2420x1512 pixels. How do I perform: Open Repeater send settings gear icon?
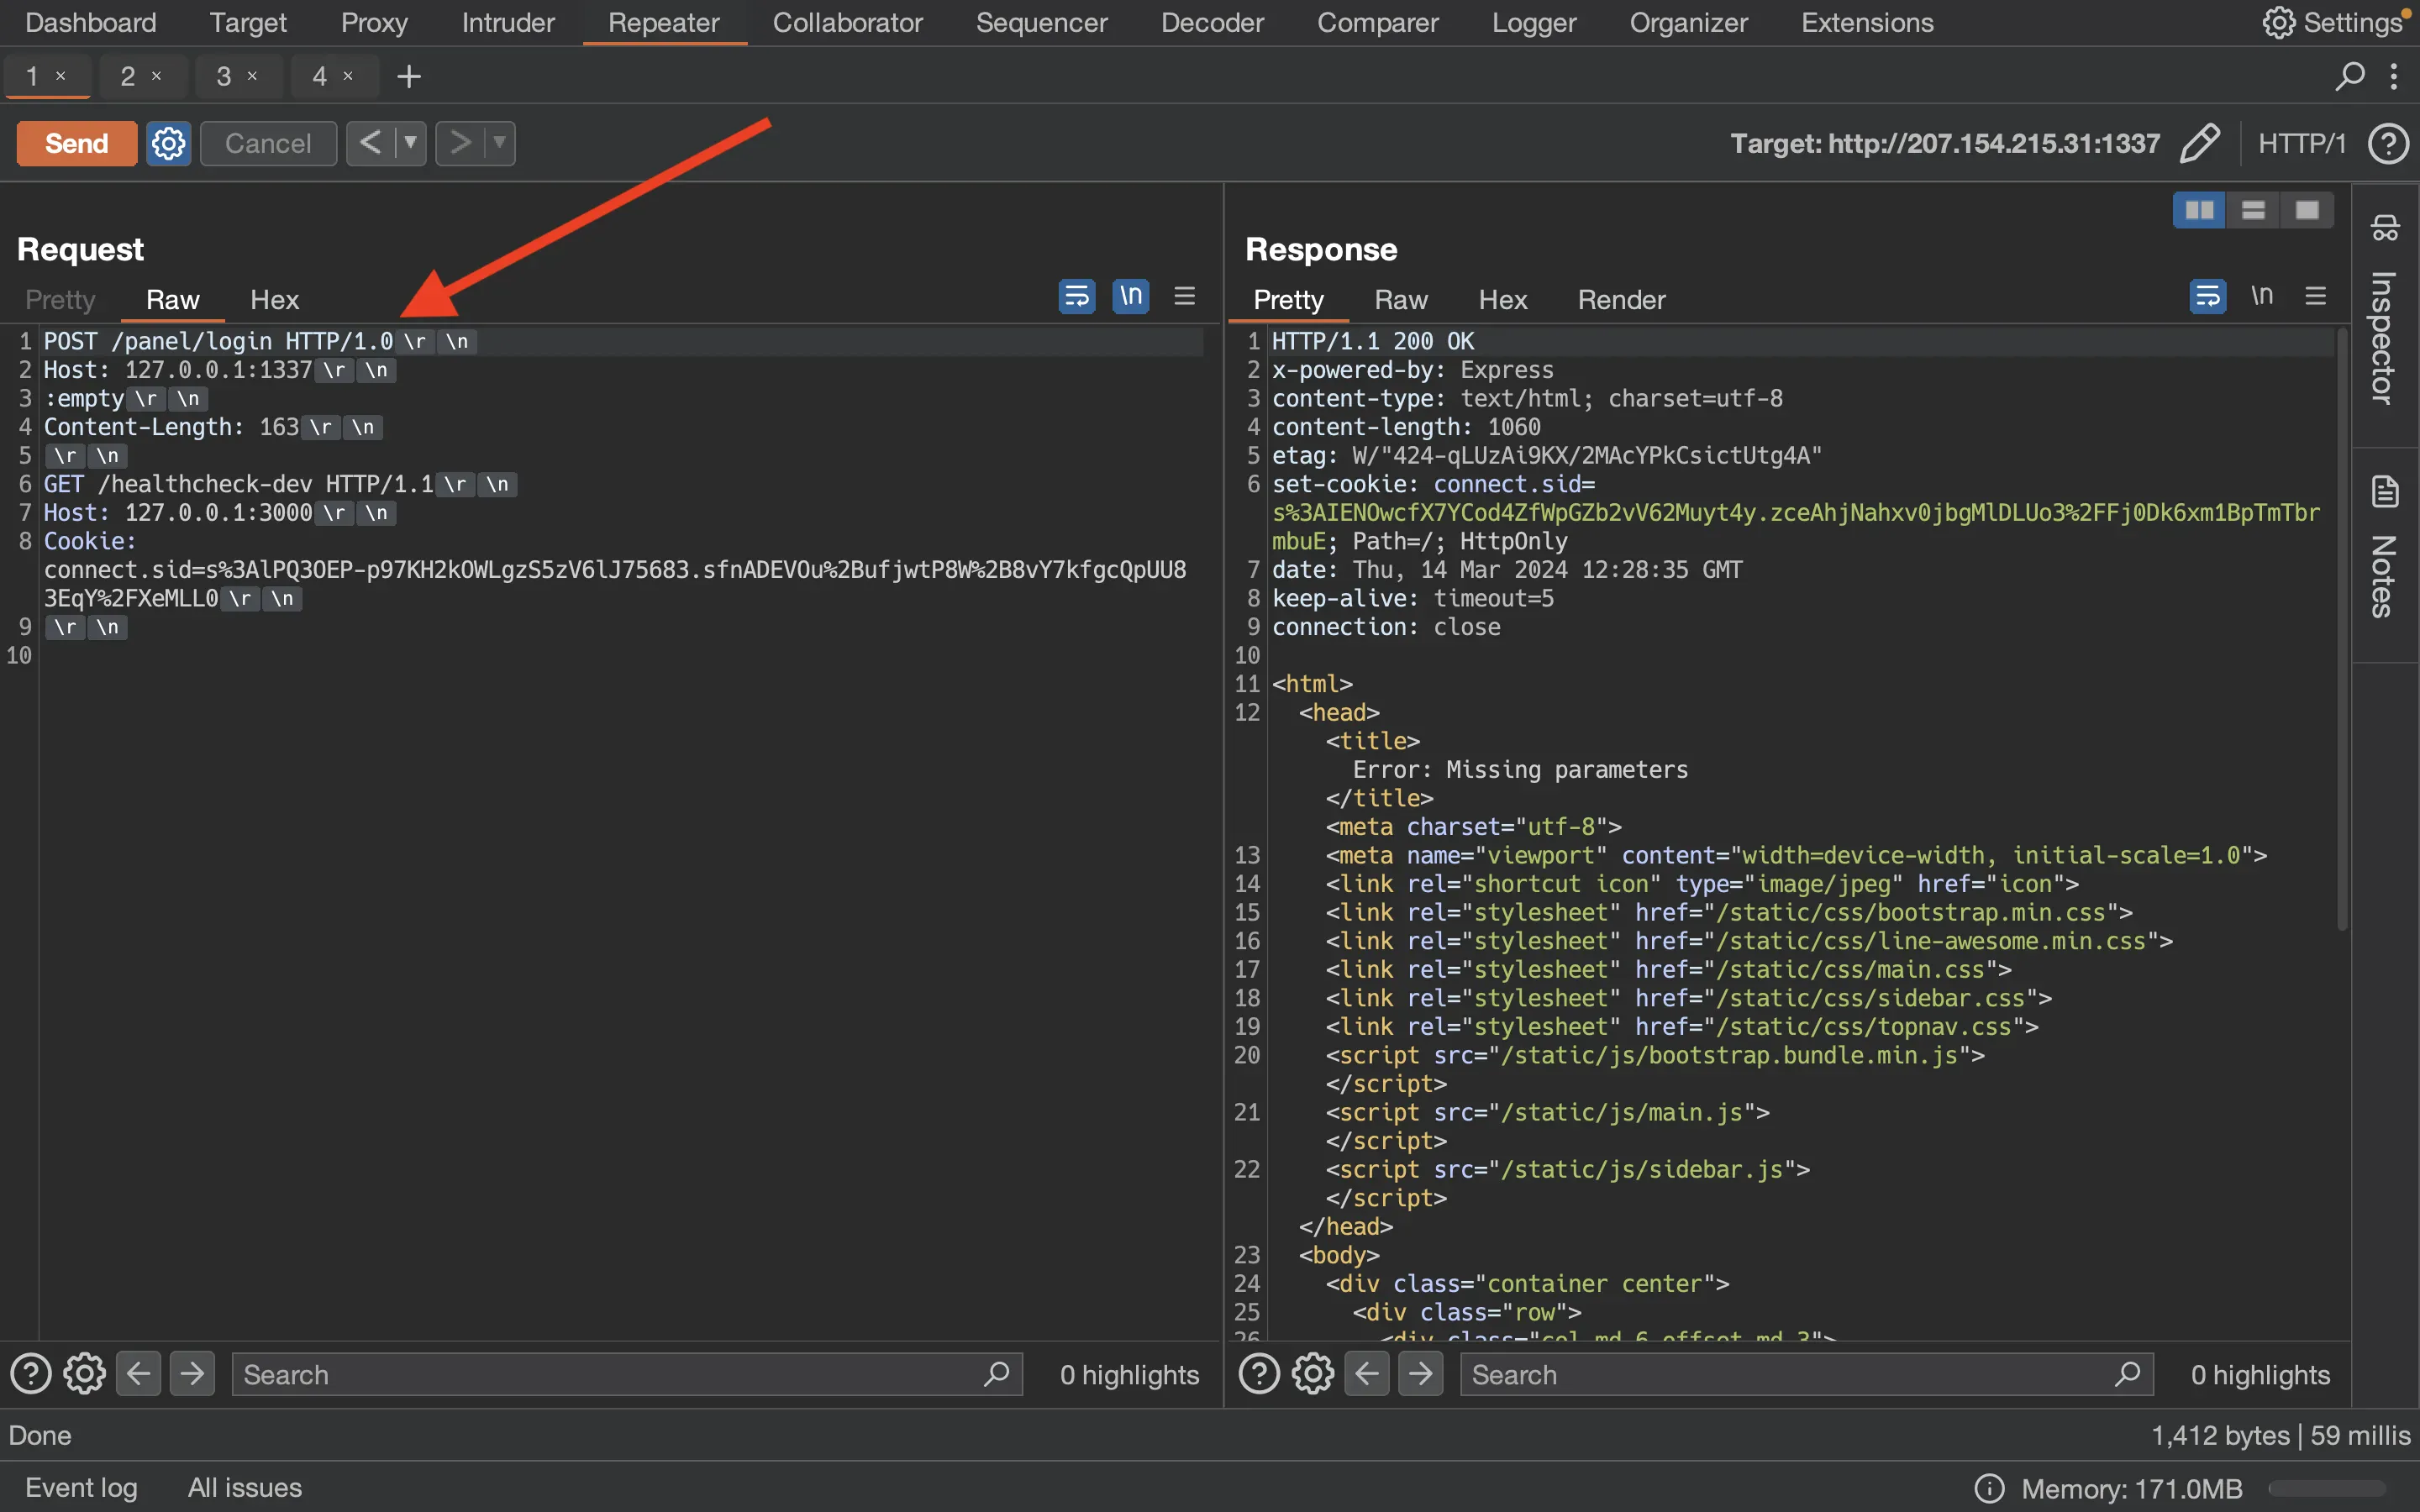[x=168, y=143]
